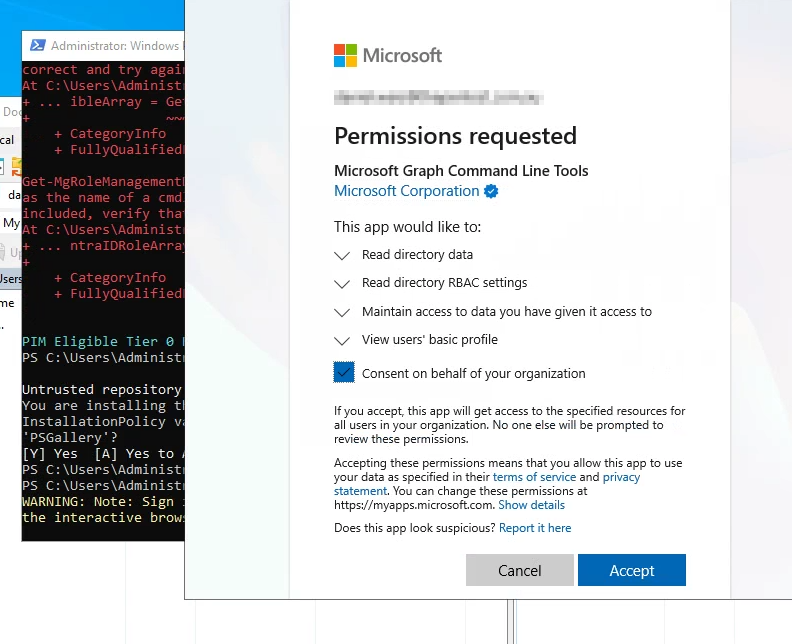This screenshot has width=792, height=644.
Task: Click the 'Permissions requested' heading
Action: point(455,136)
